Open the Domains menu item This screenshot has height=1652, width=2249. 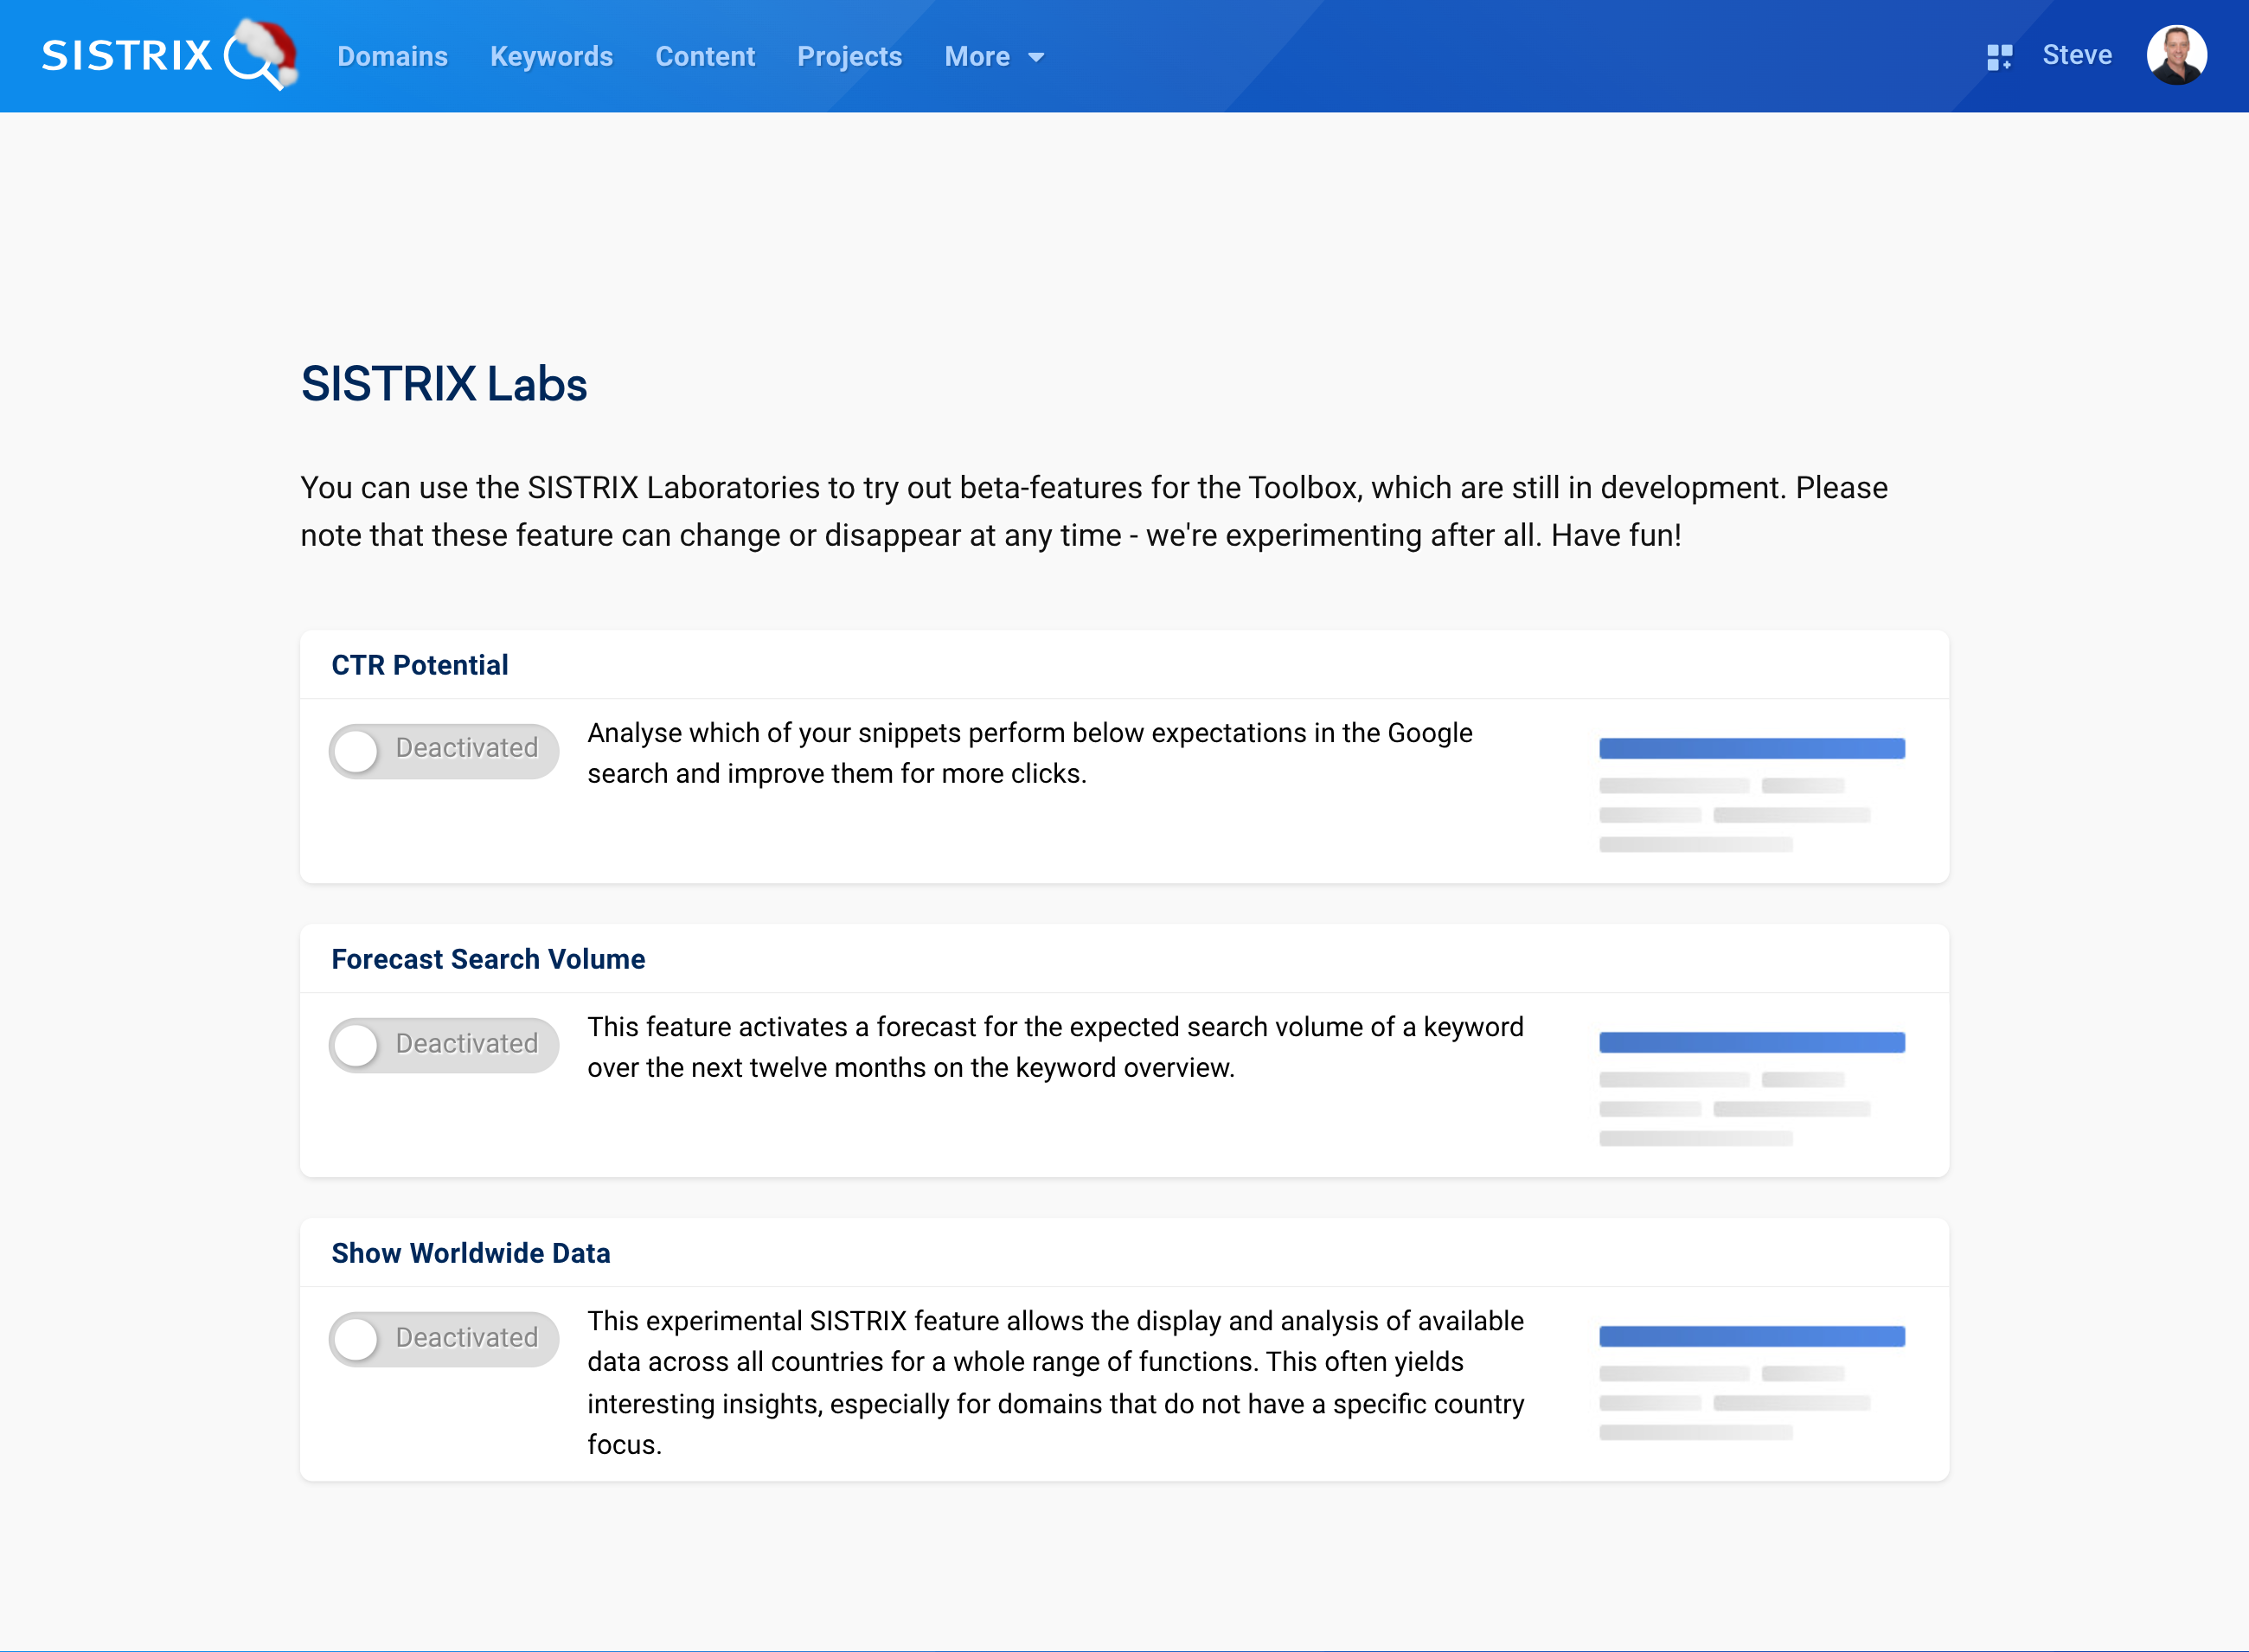(392, 57)
